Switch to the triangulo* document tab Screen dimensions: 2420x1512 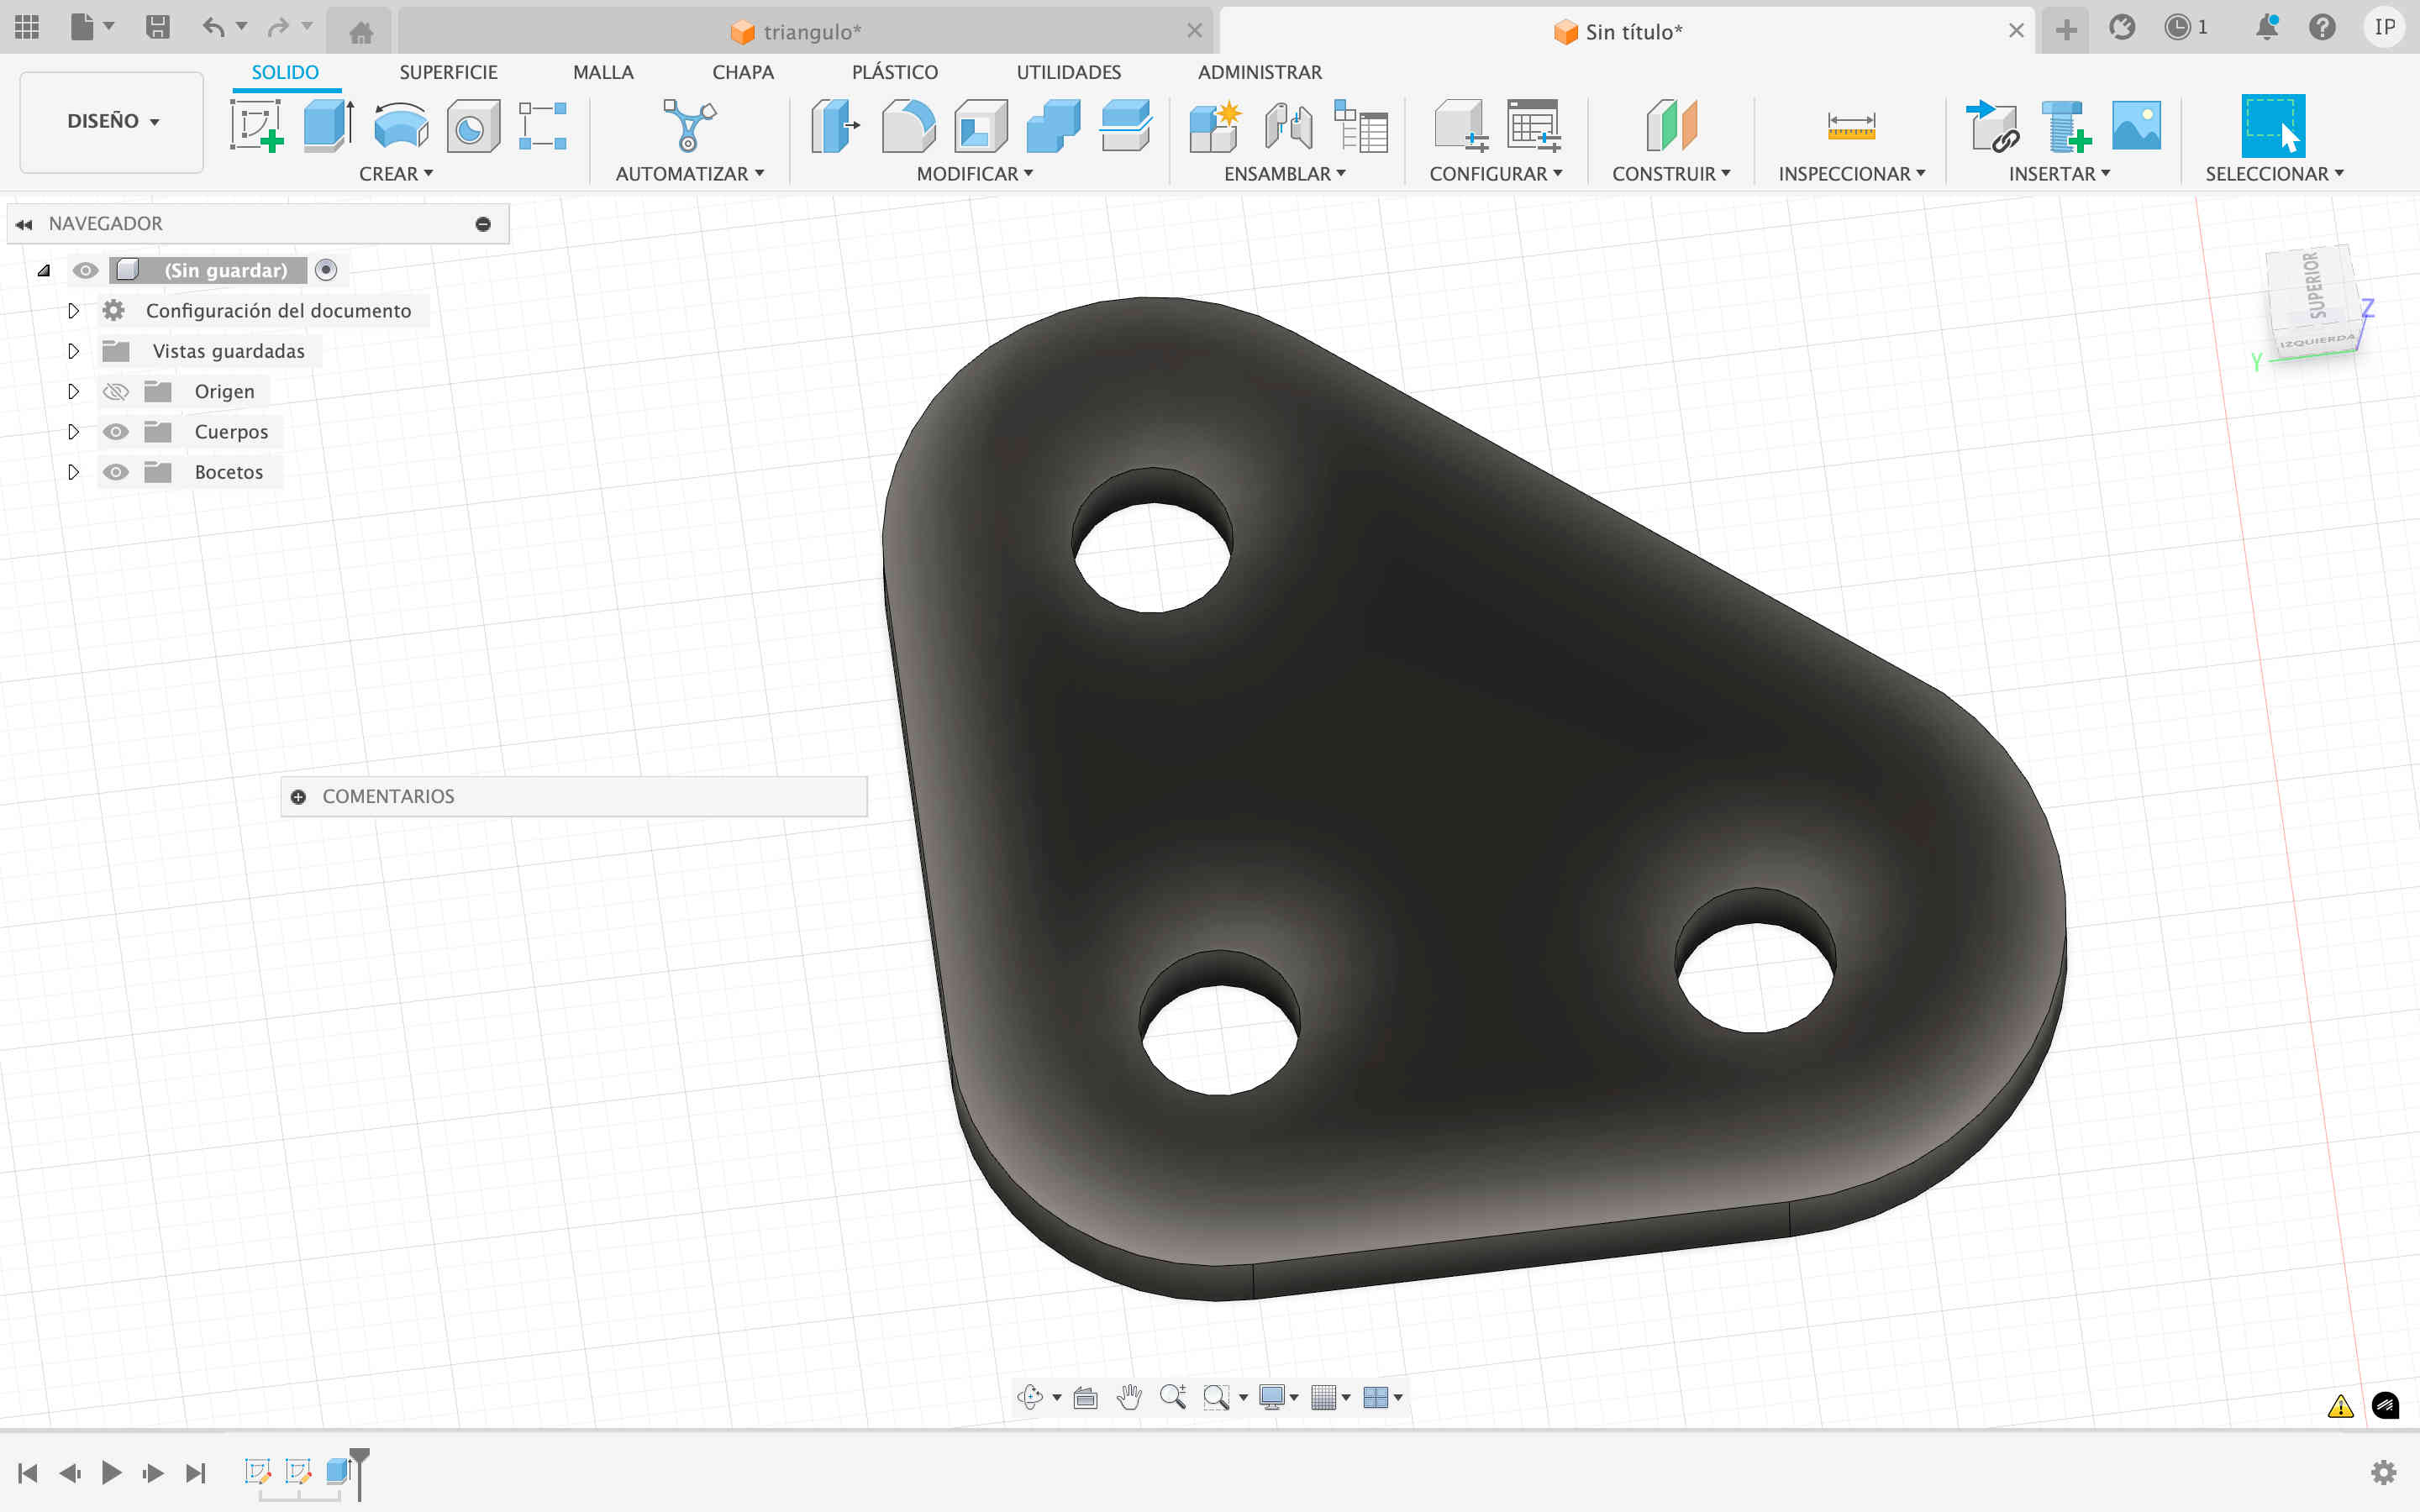806,31
